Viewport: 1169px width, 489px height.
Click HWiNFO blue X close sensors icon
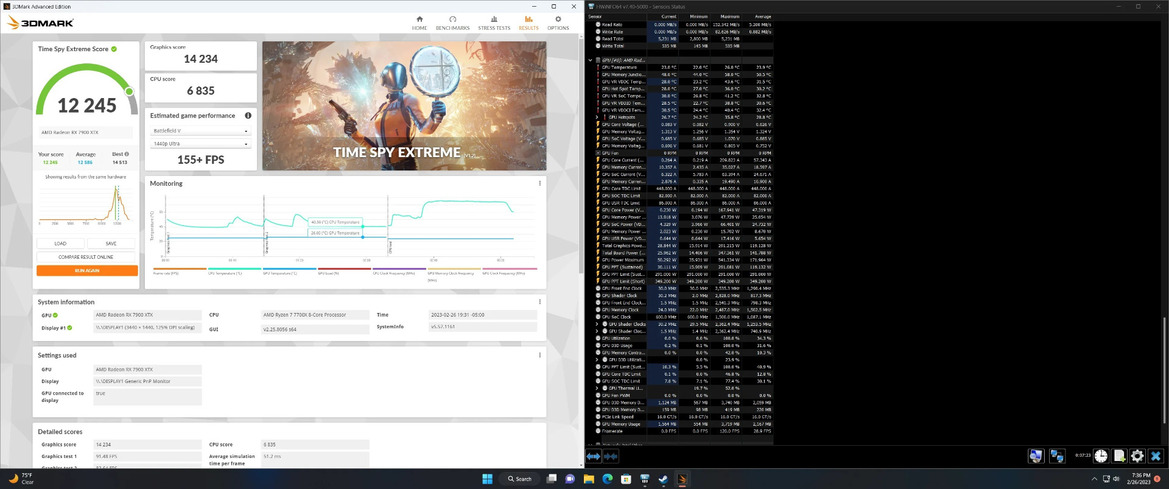point(1156,455)
